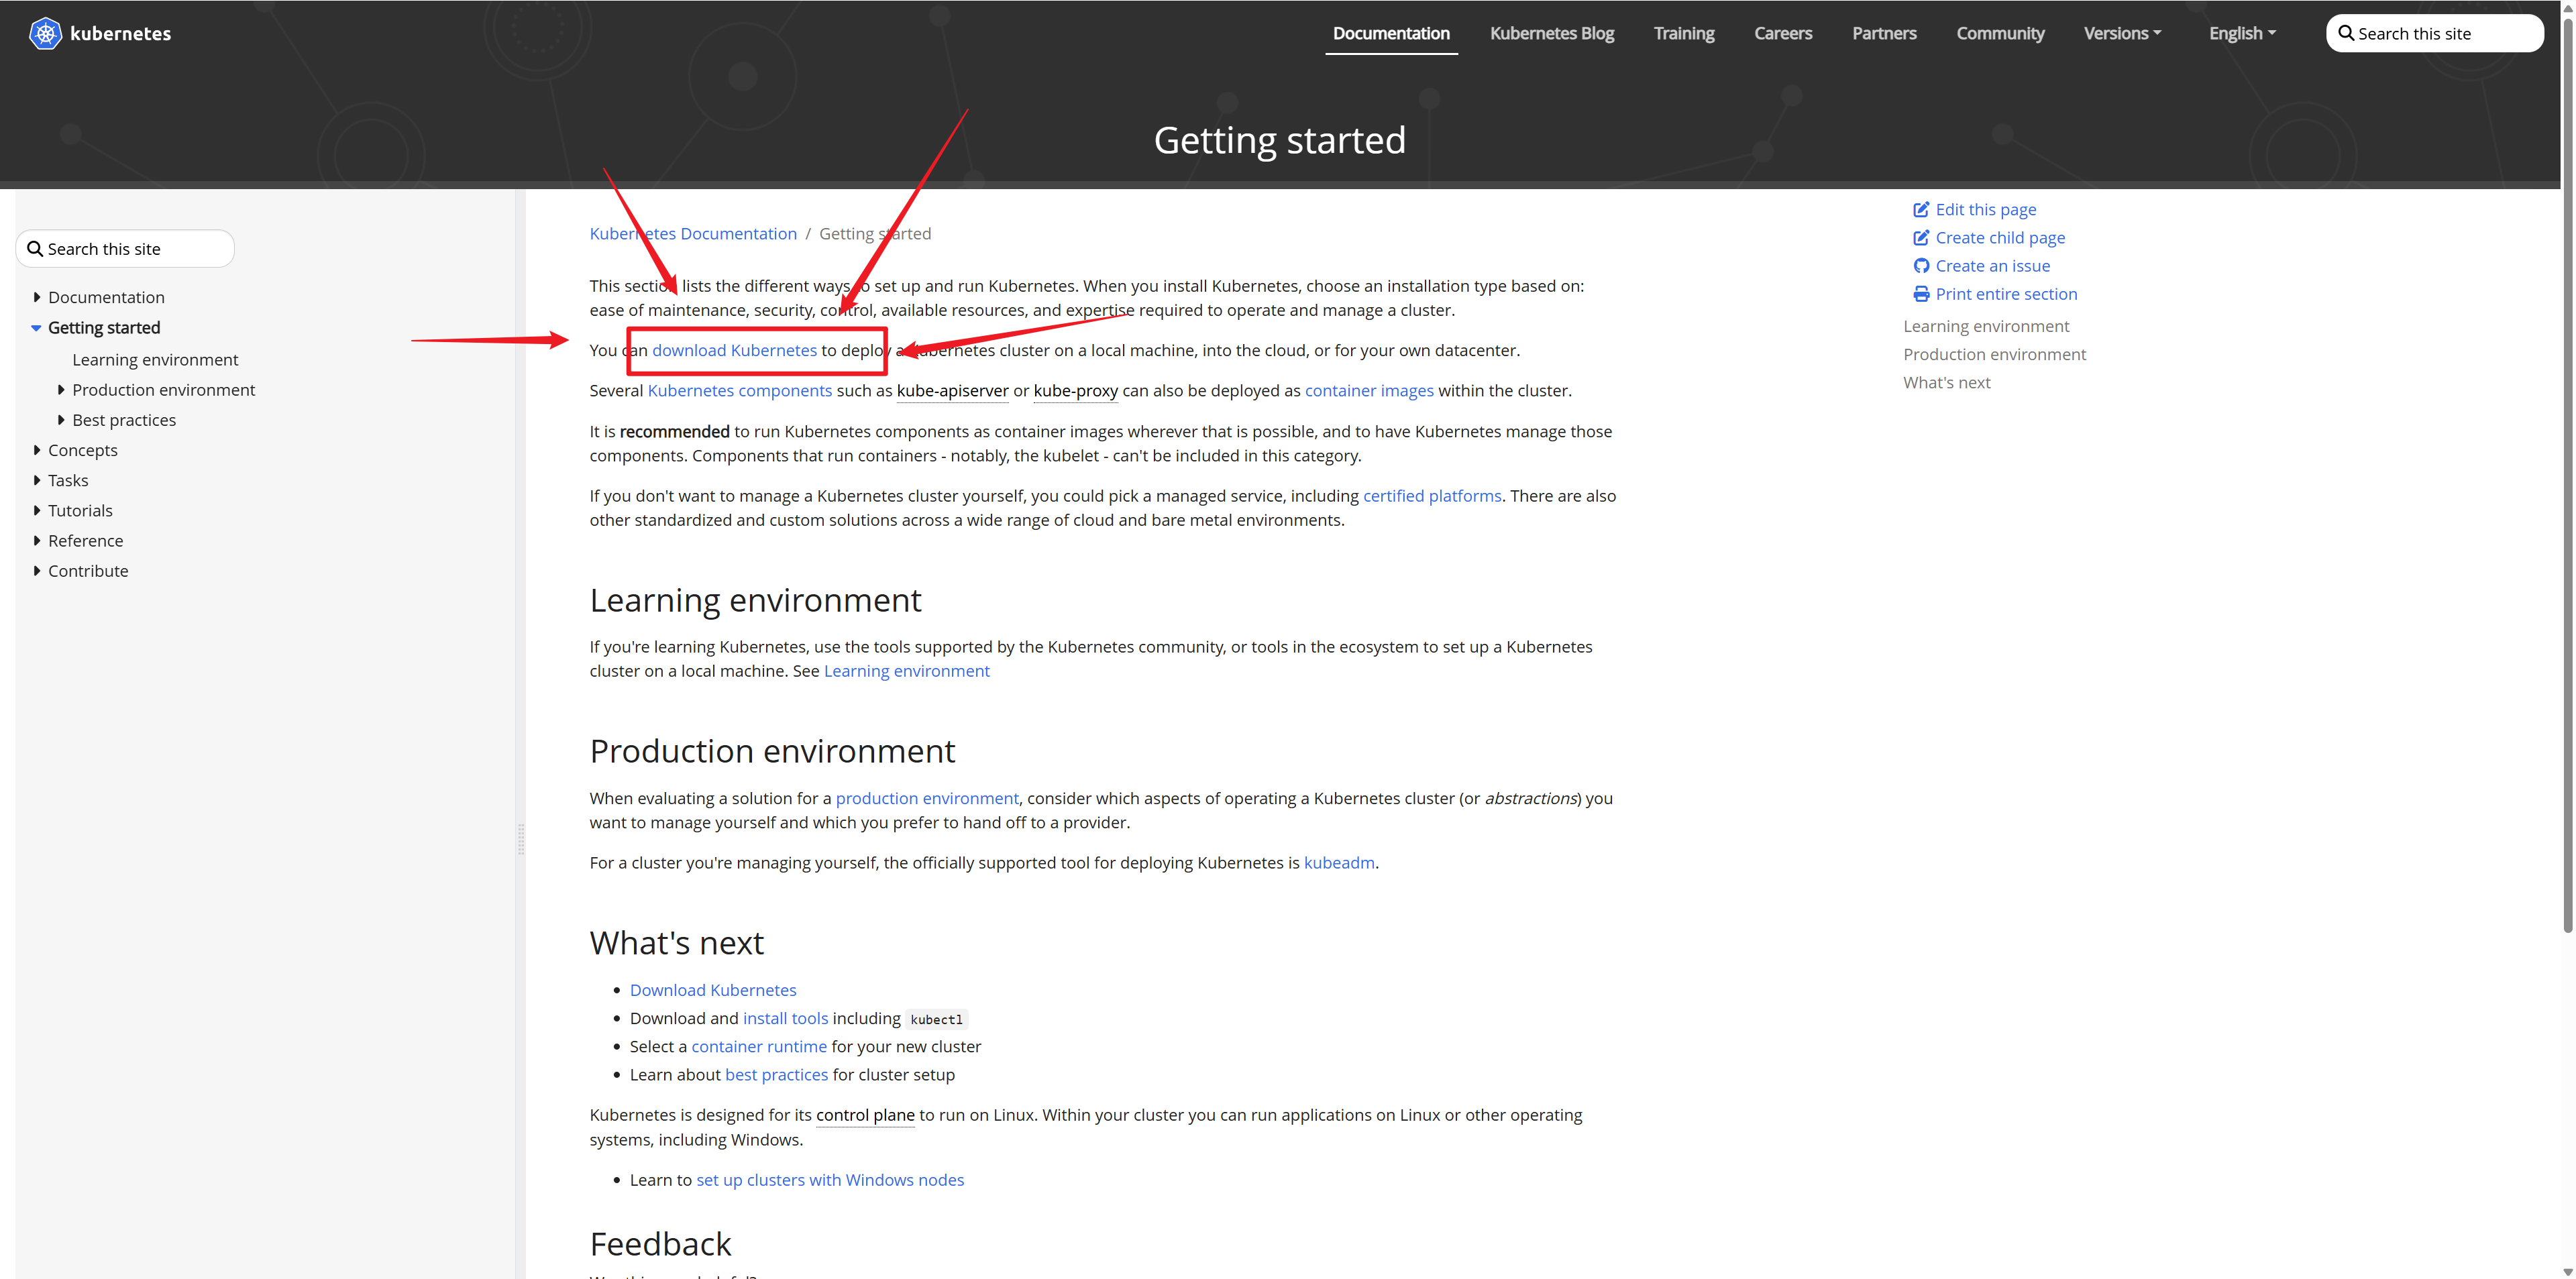
Task: Follow the Kubernetes Documentation breadcrumb link
Action: [x=693, y=234]
